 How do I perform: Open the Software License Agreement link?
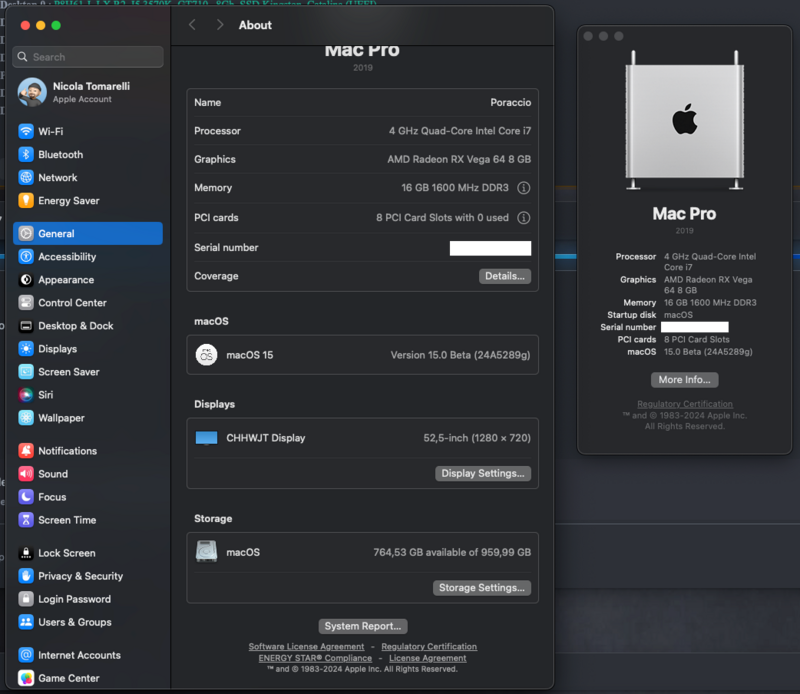pyautogui.click(x=306, y=647)
